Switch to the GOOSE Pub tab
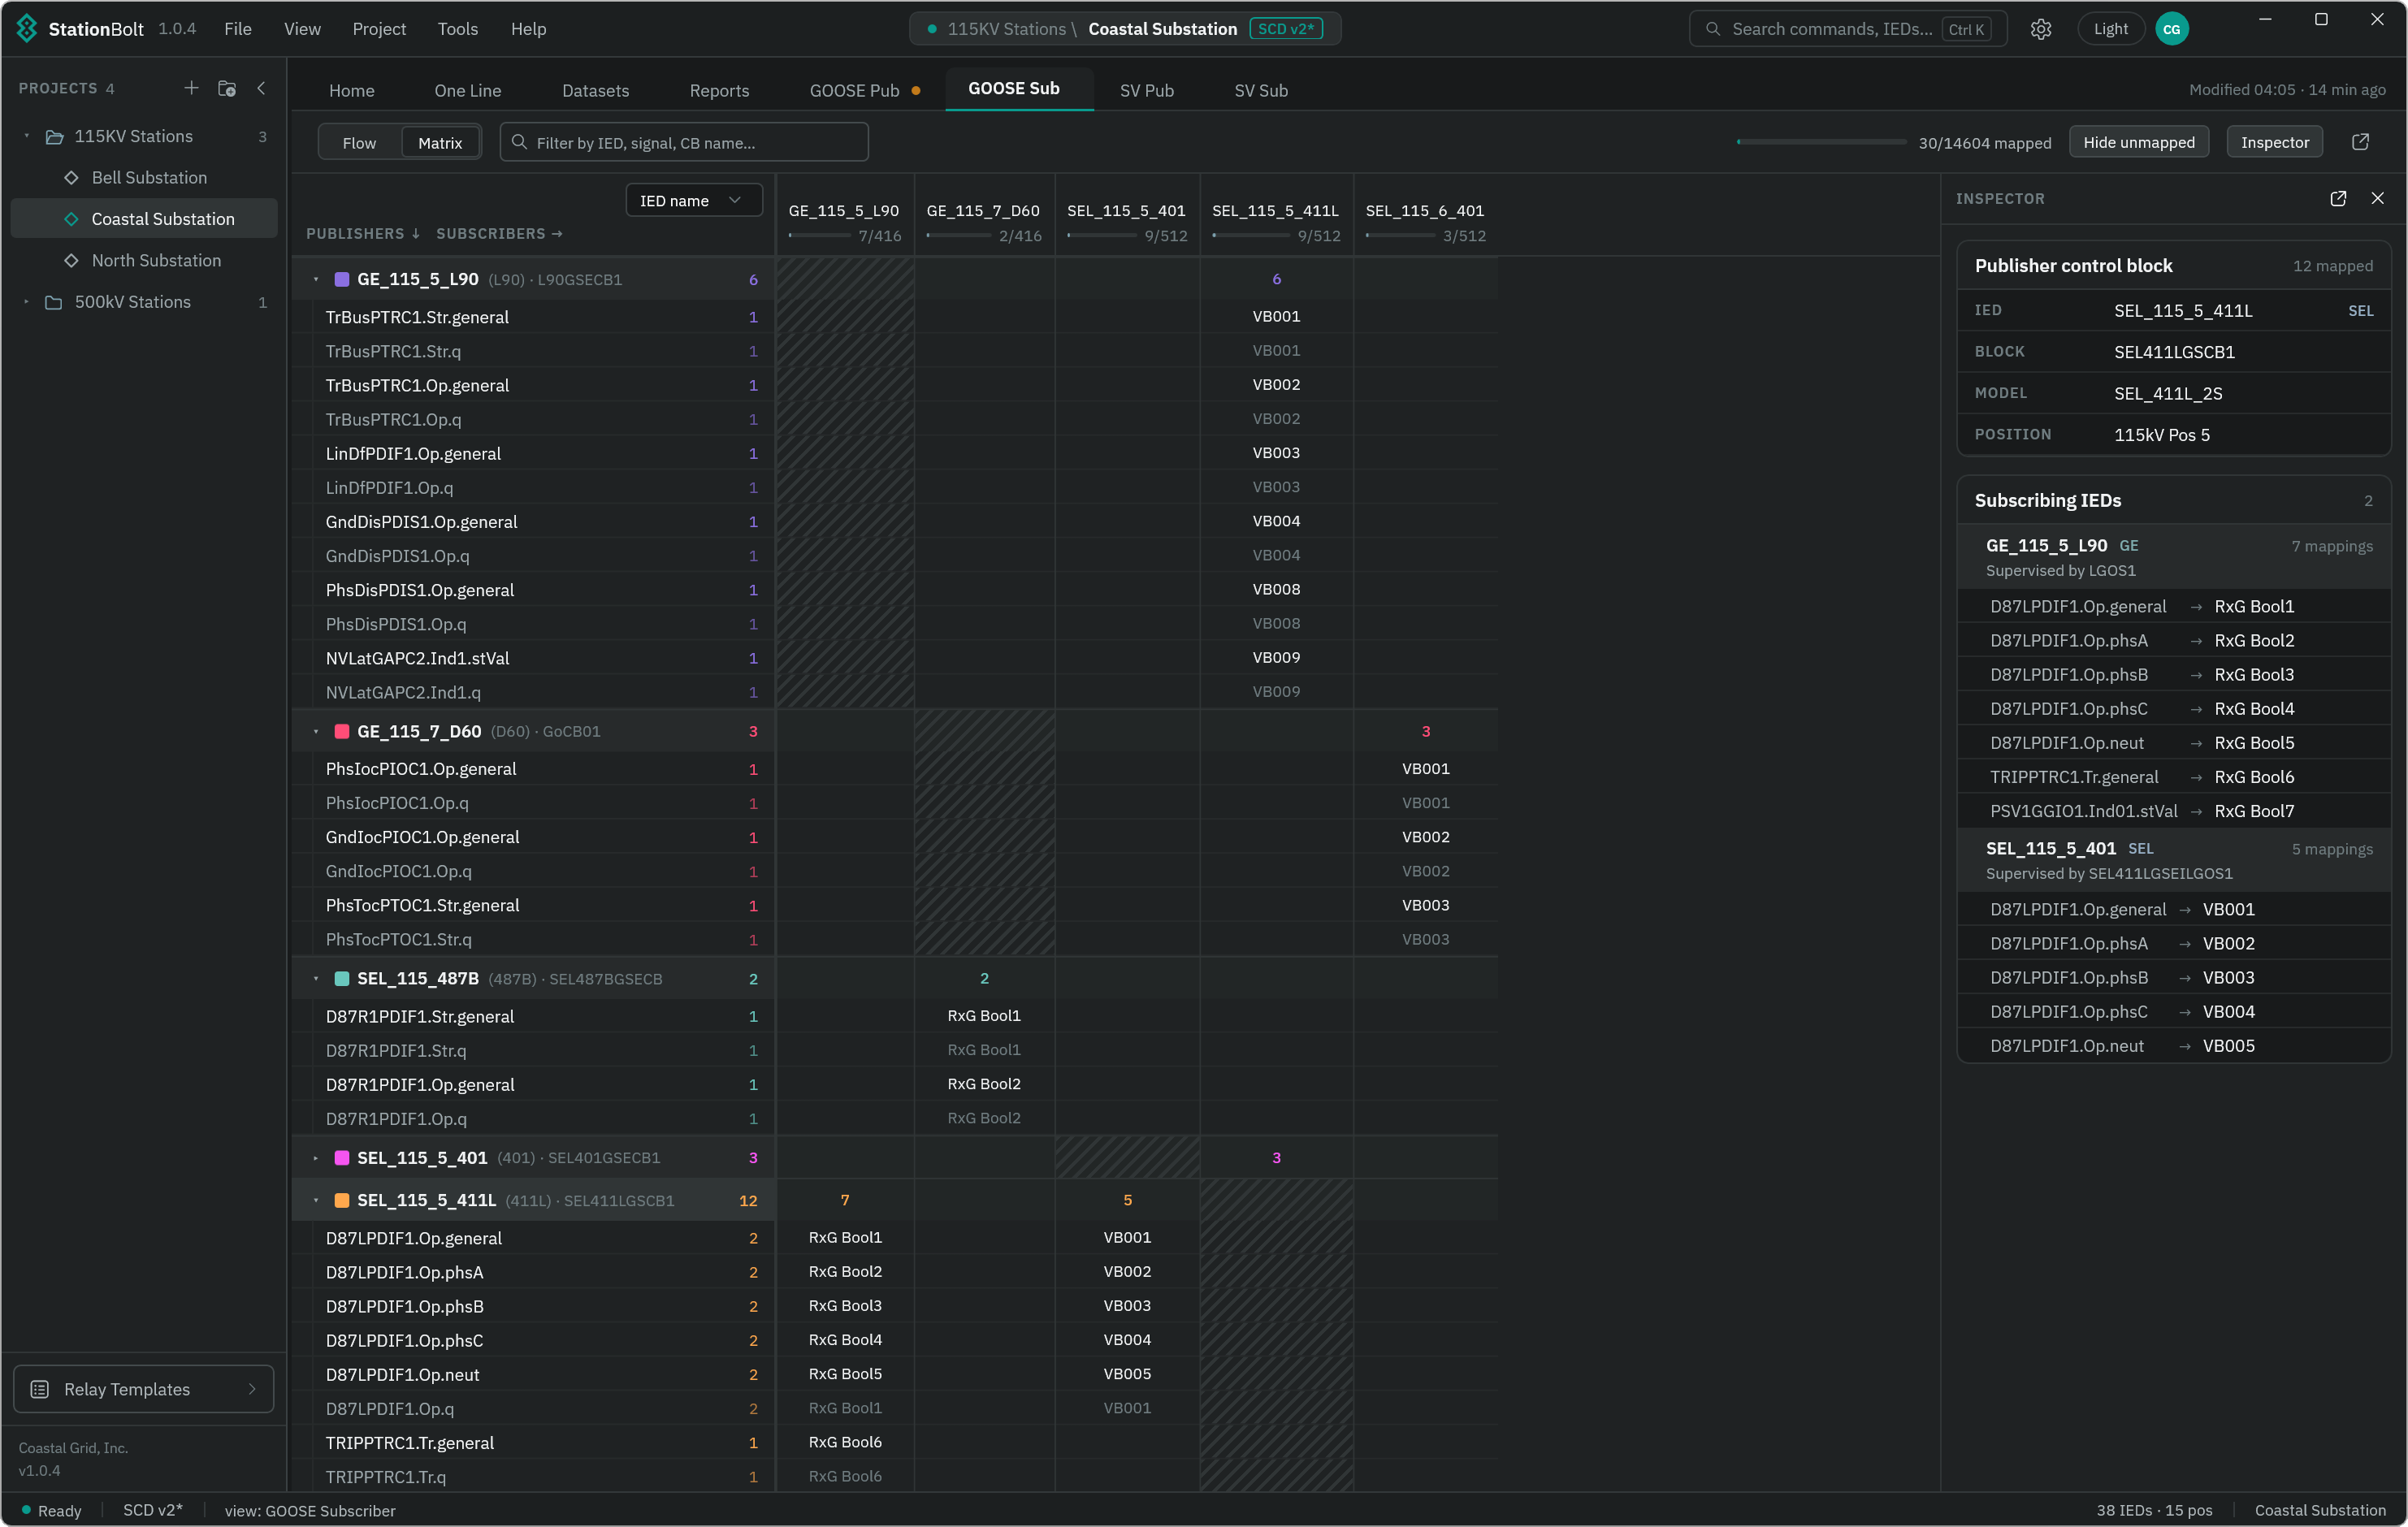2408x1527 pixels. tap(864, 90)
